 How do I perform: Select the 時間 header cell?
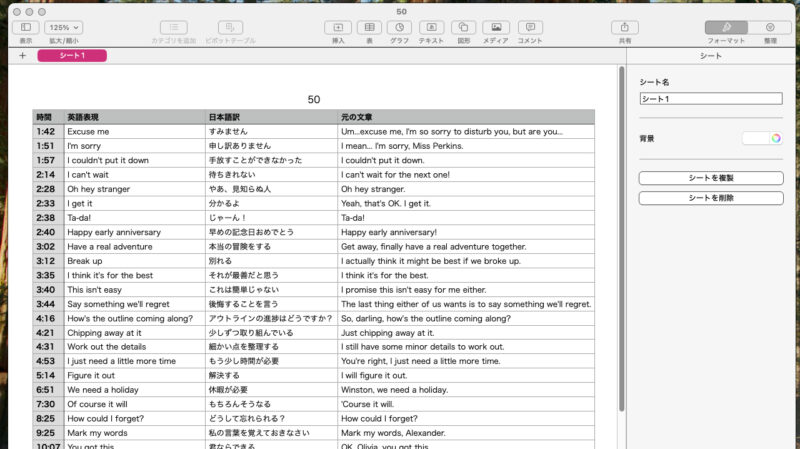(x=48, y=117)
